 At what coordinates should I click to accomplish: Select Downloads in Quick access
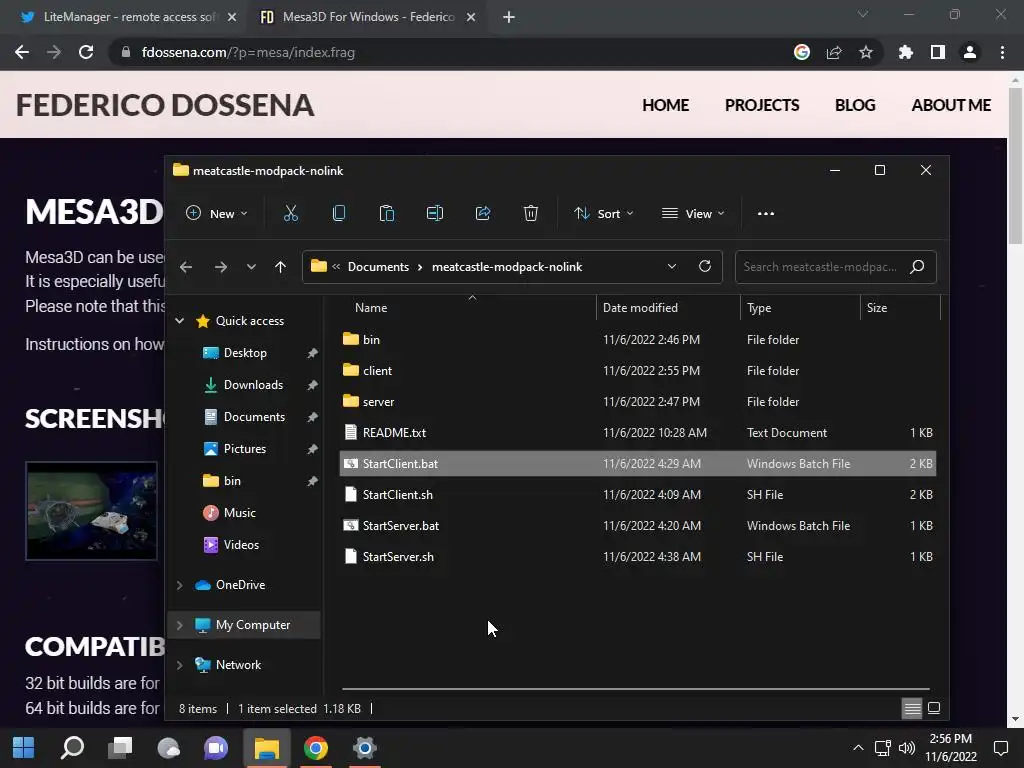pyautogui.click(x=253, y=385)
